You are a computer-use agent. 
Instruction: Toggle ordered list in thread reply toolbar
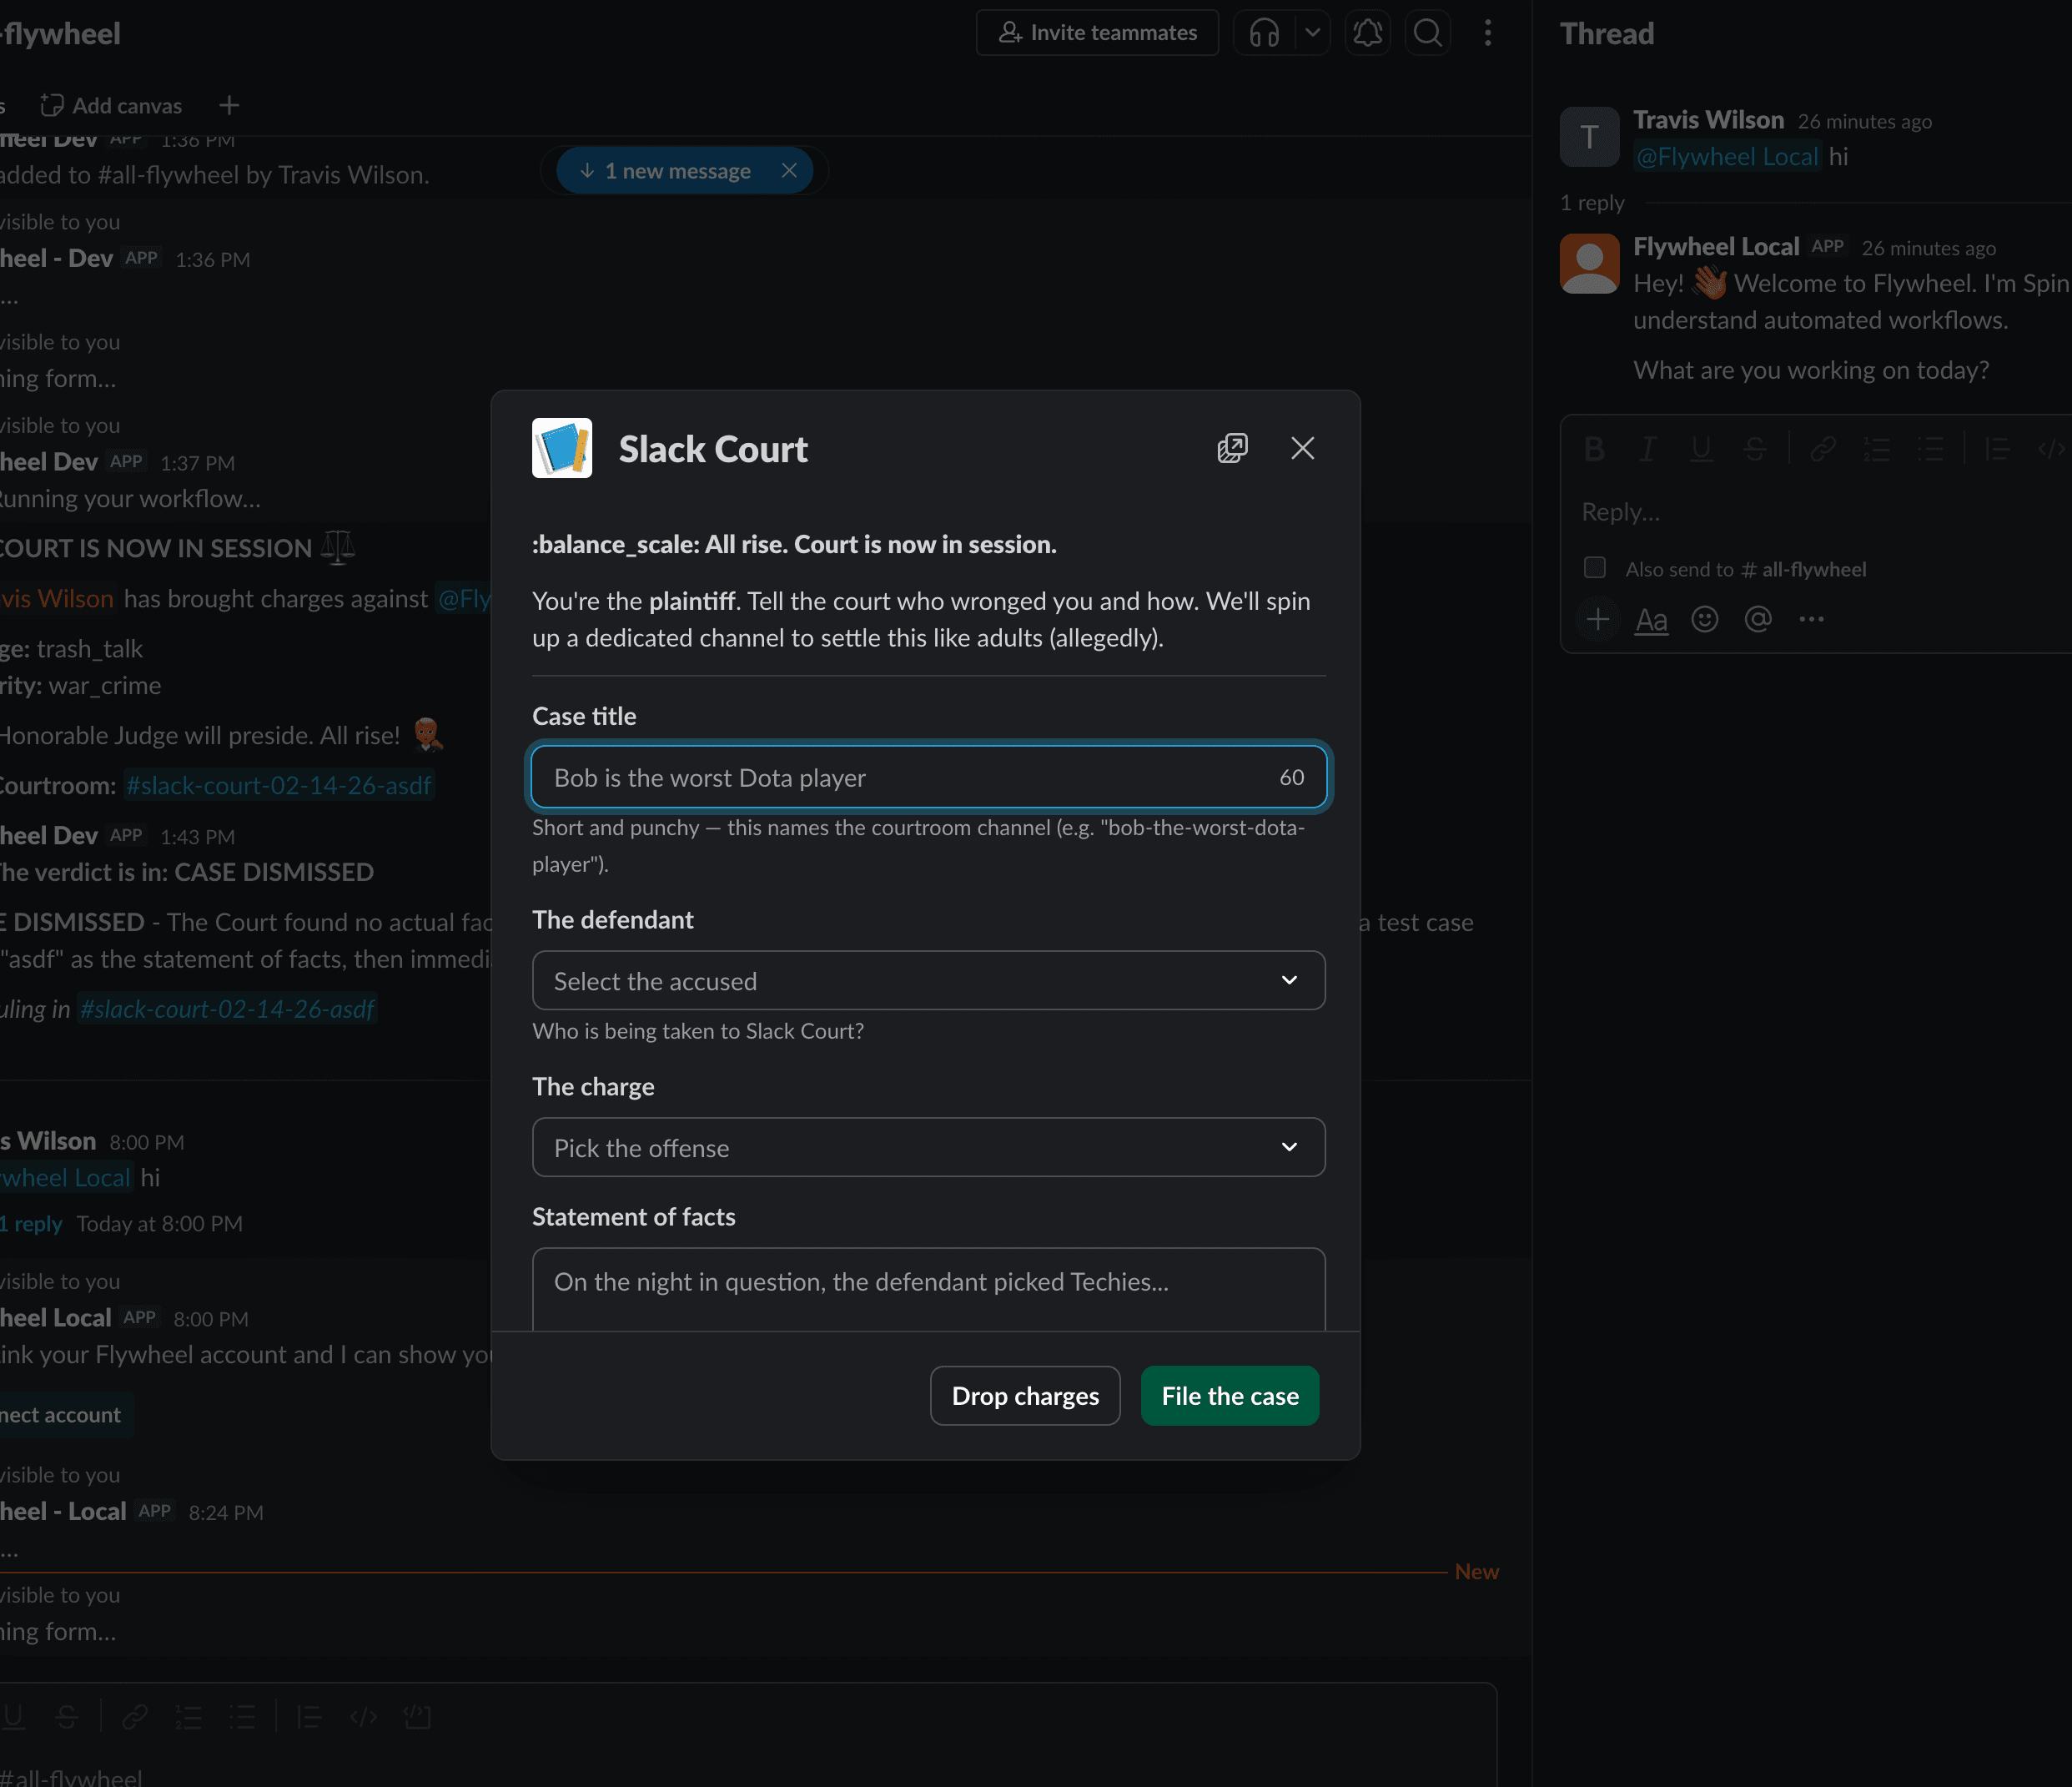click(1876, 449)
